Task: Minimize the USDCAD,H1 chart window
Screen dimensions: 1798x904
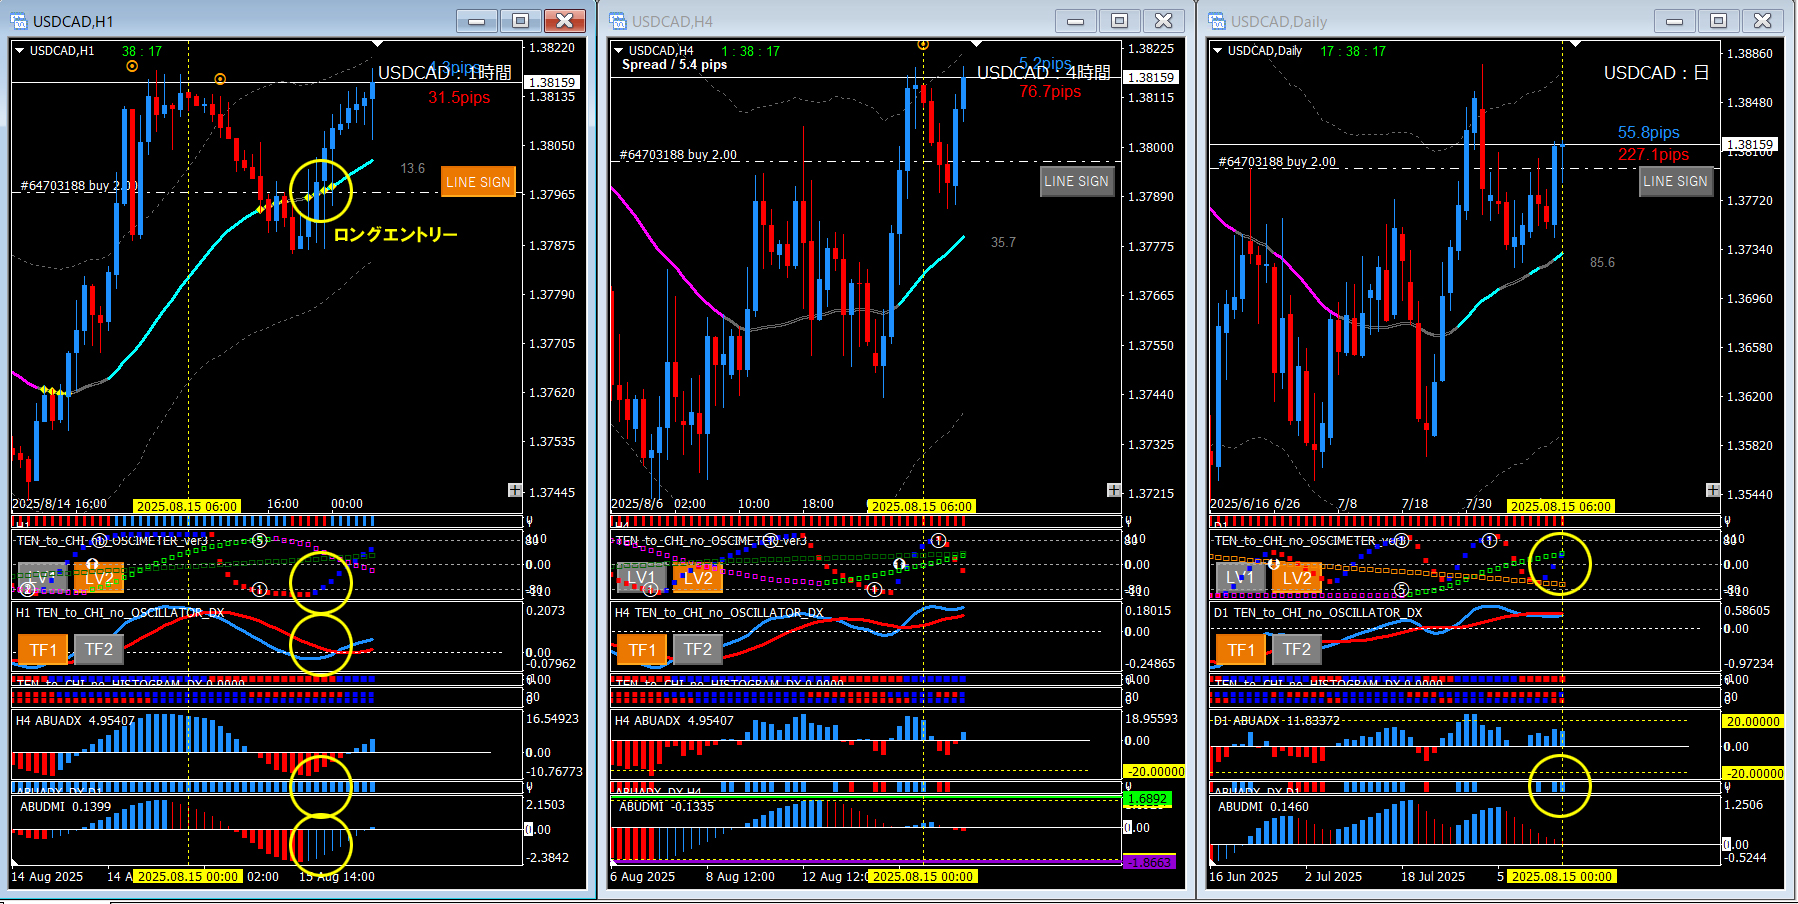Action: tap(477, 21)
